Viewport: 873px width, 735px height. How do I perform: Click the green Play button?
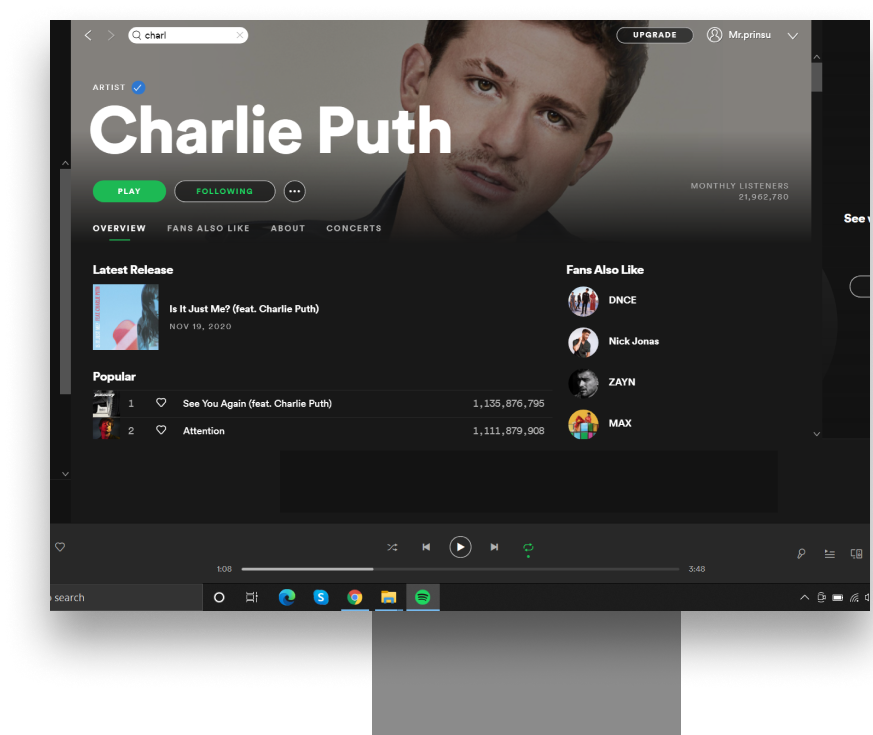129,191
